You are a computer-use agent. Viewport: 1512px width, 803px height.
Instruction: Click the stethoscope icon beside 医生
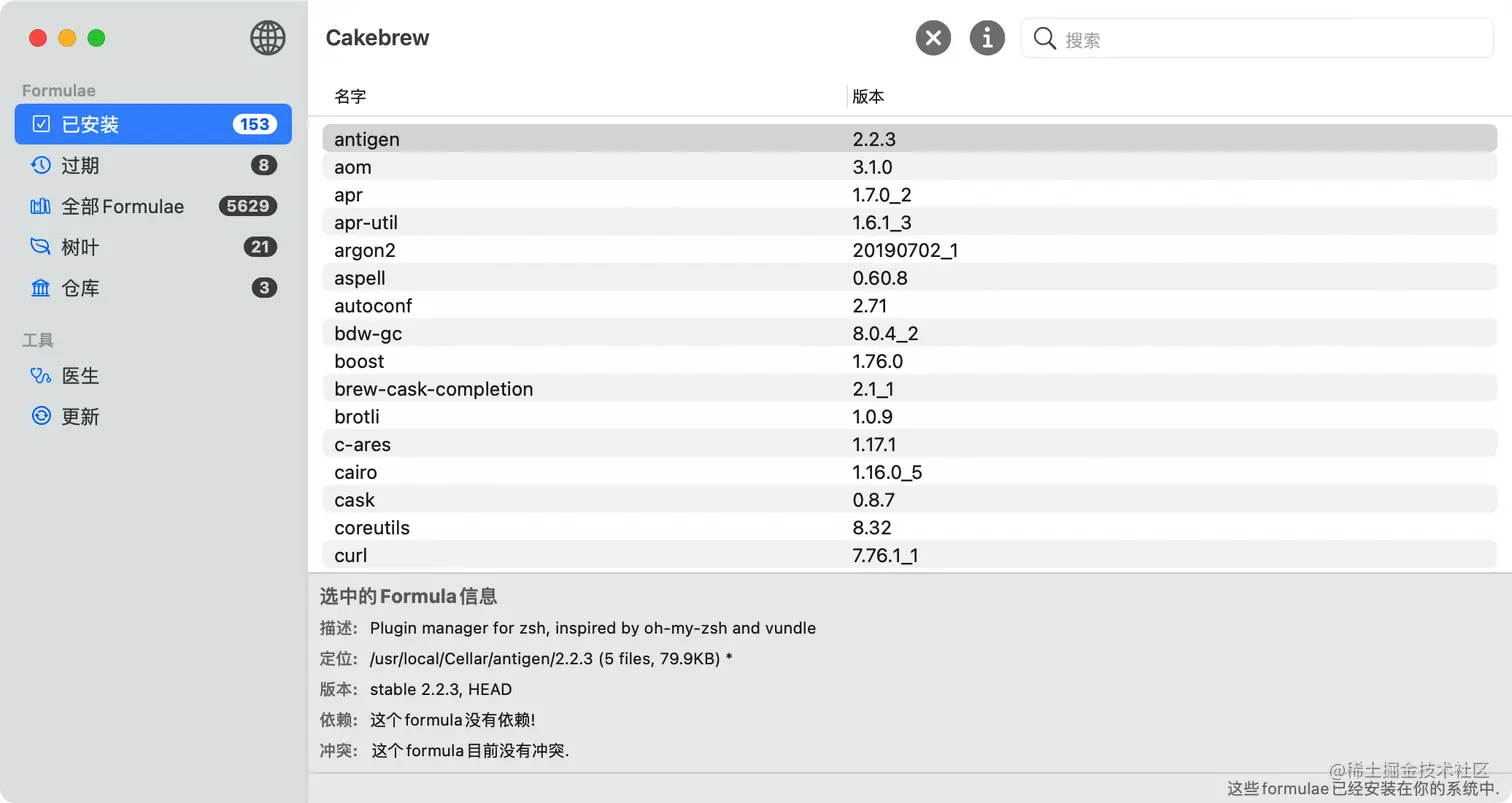coord(41,376)
